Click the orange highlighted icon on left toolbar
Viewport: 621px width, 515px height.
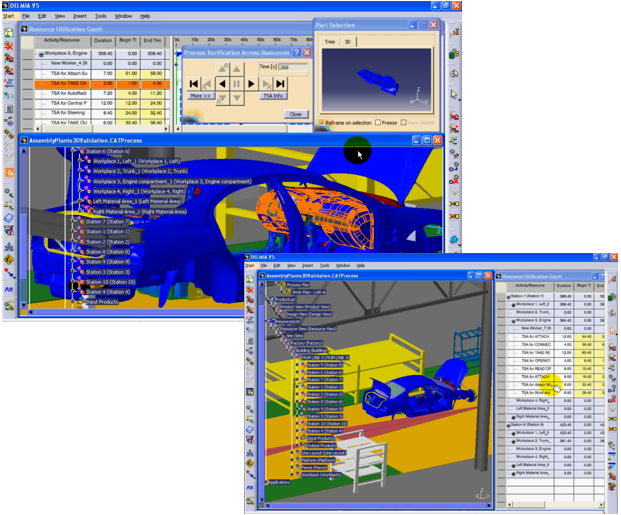(x=9, y=173)
